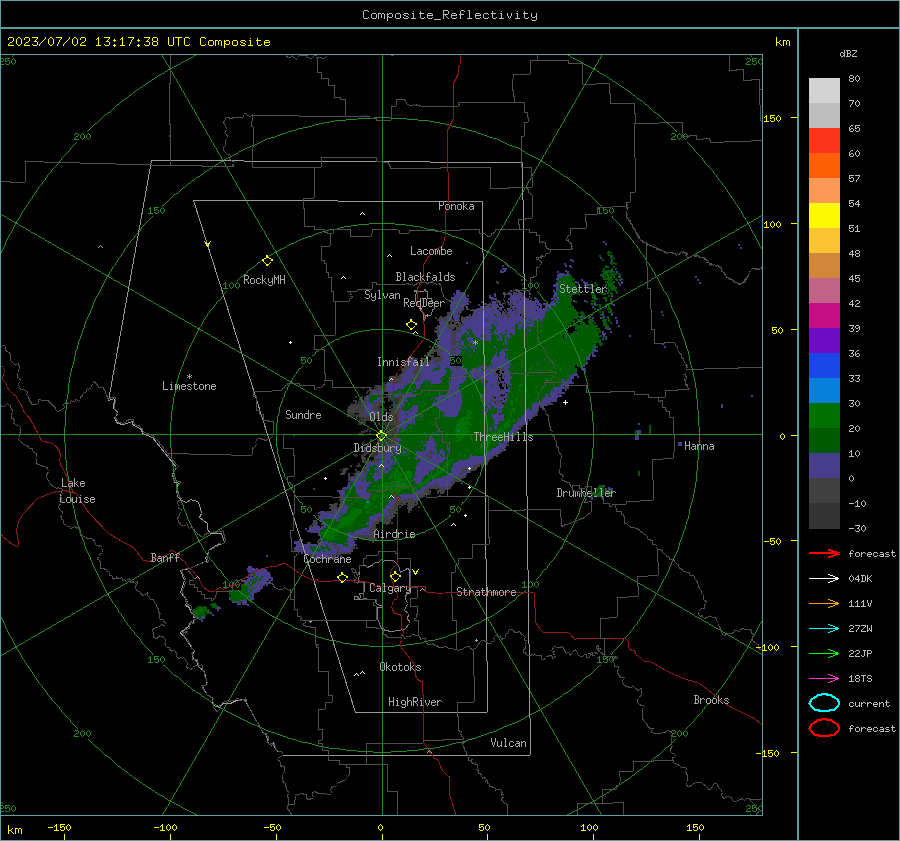Click the 33 dBZ light blue swatch
The height and width of the screenshot is (841, 900).
click(824, 390)
